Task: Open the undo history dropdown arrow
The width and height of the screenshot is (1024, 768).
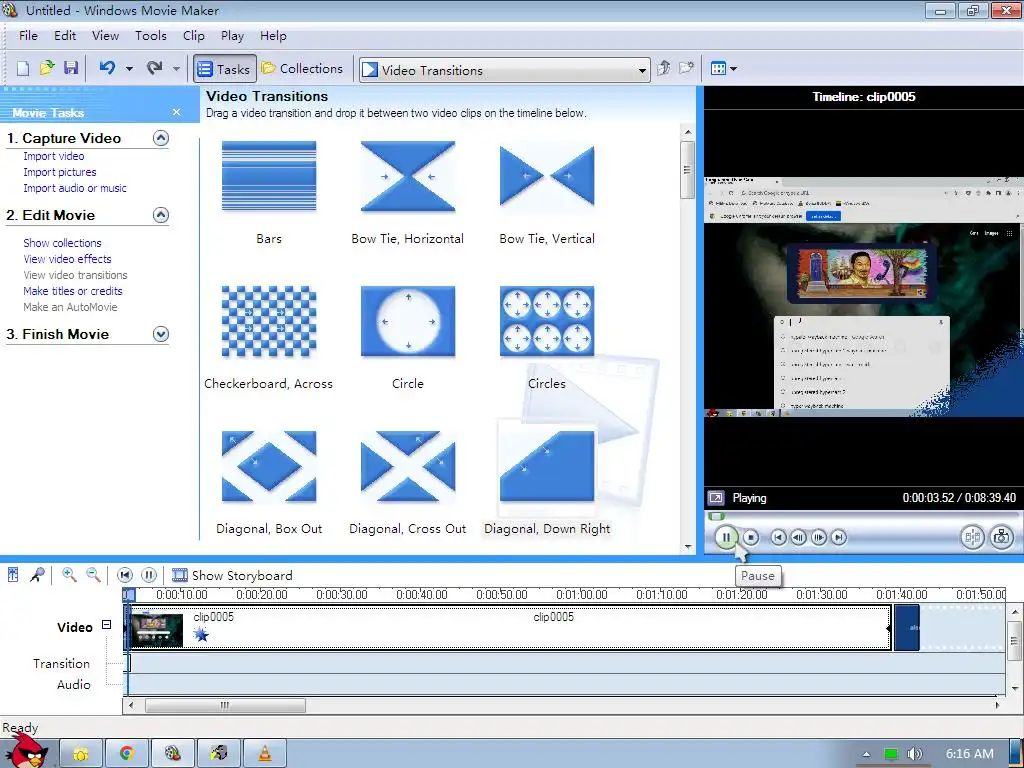Action: point(129,69)
